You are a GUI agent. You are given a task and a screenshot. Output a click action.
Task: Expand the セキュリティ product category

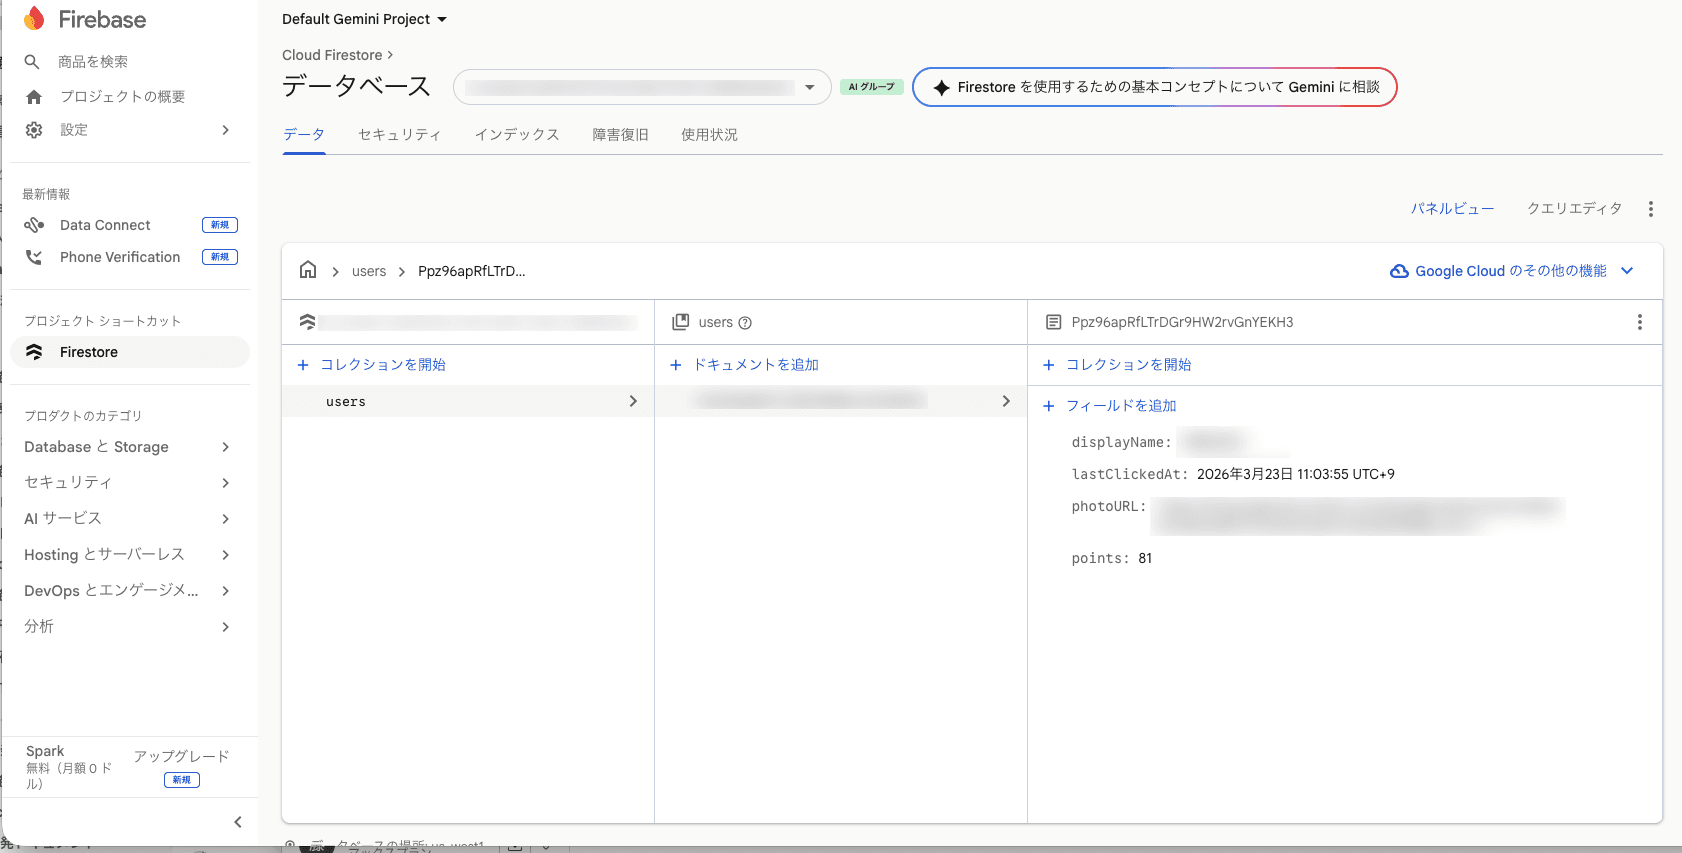pyautogui.click(x=226, y=483)
